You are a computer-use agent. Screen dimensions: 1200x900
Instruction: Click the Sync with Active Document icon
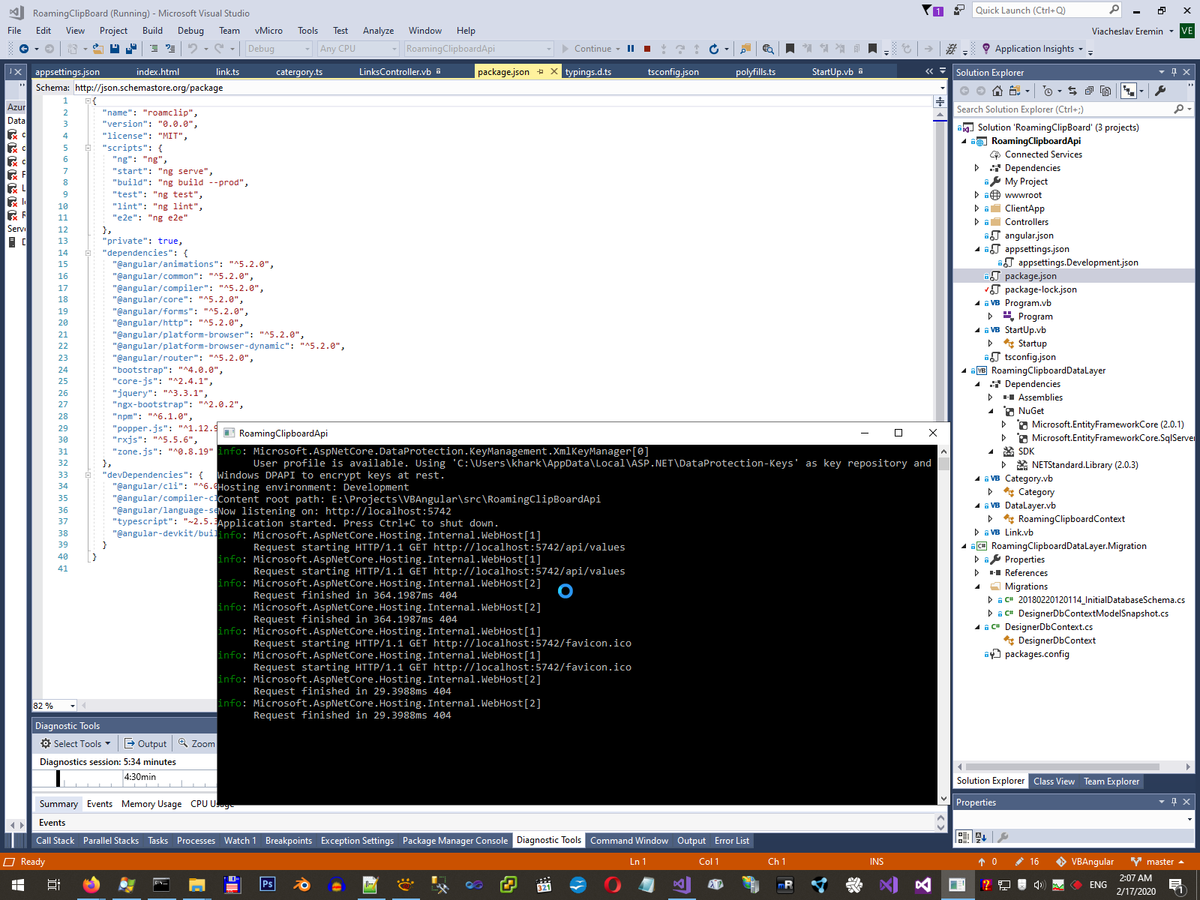(x=1072, y=90)
